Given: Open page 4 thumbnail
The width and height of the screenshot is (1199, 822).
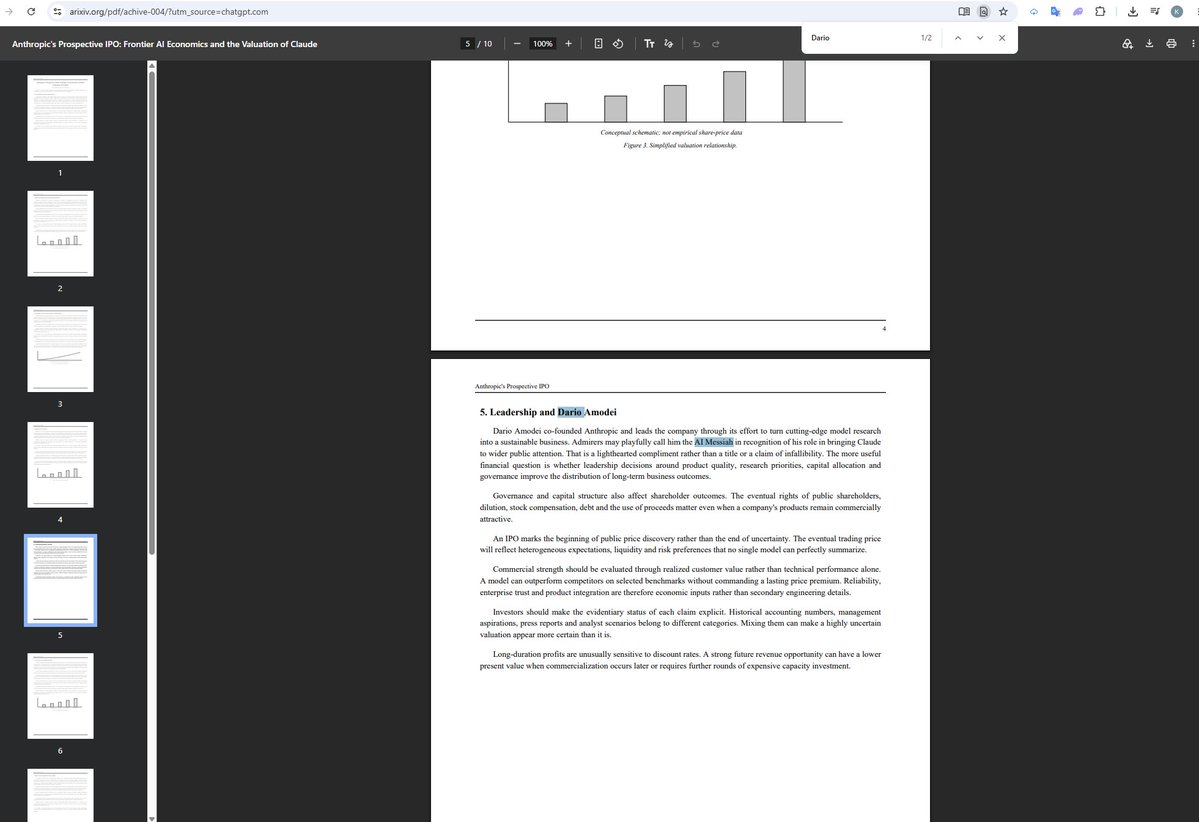Looking at the screenshot, I should click(x=60, y=464).
